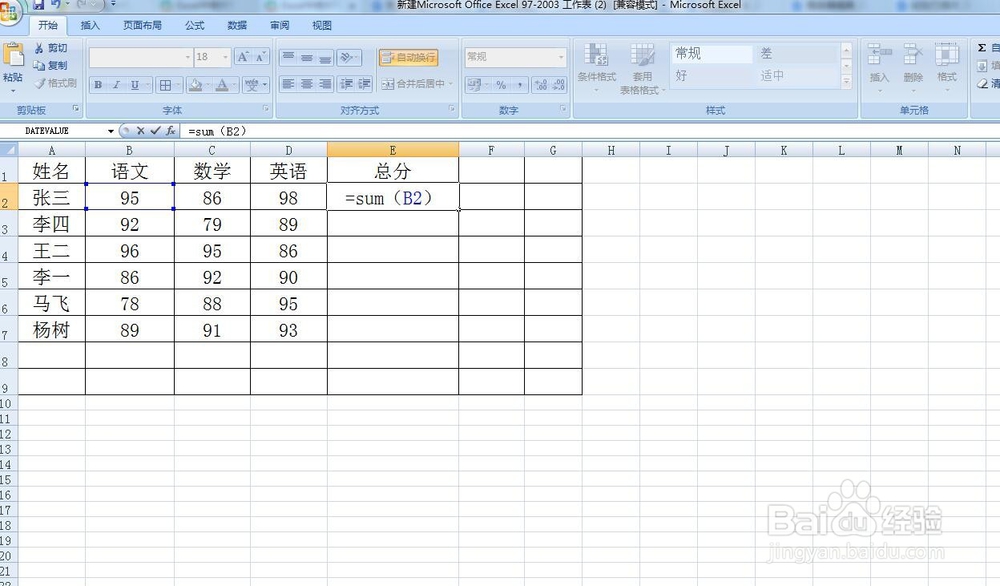Activate the Format Painter (格式刷)

click(x=55, y=83)
